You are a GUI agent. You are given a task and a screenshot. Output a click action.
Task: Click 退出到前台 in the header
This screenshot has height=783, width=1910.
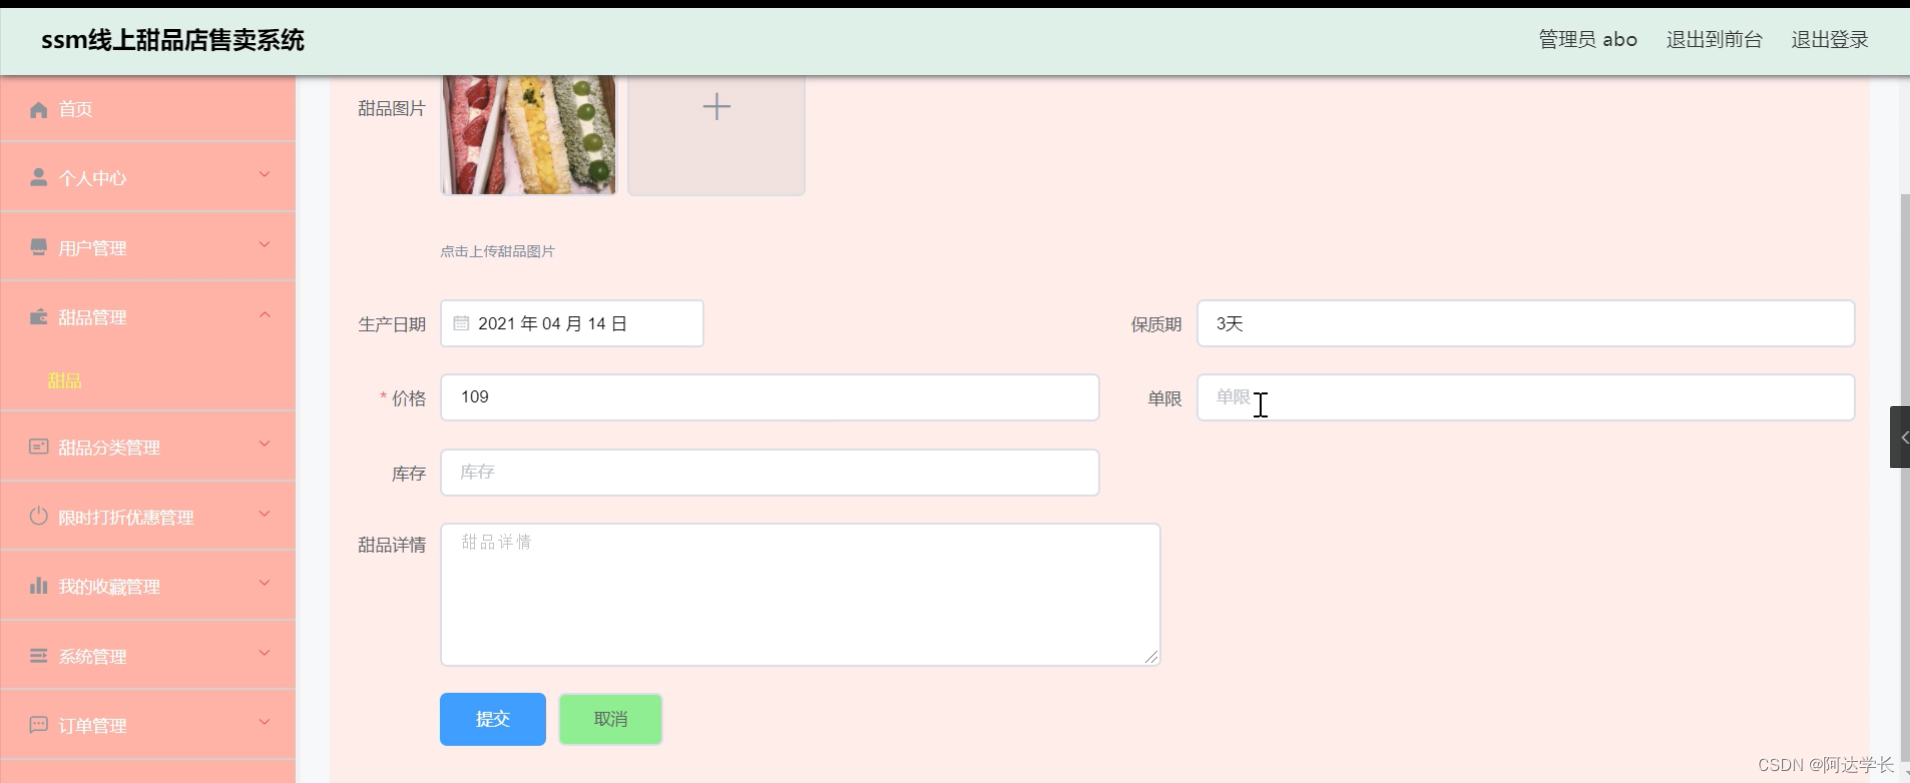(1714, 39)
